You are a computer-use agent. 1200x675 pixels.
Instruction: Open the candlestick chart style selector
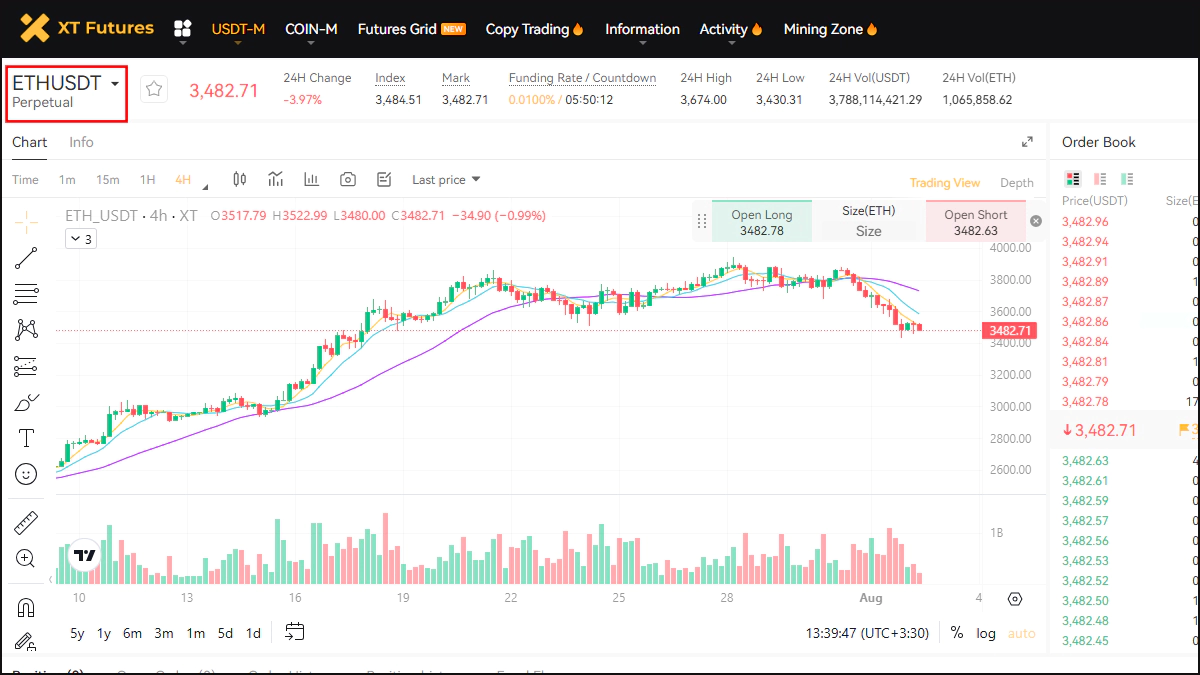tap(239, 180)
